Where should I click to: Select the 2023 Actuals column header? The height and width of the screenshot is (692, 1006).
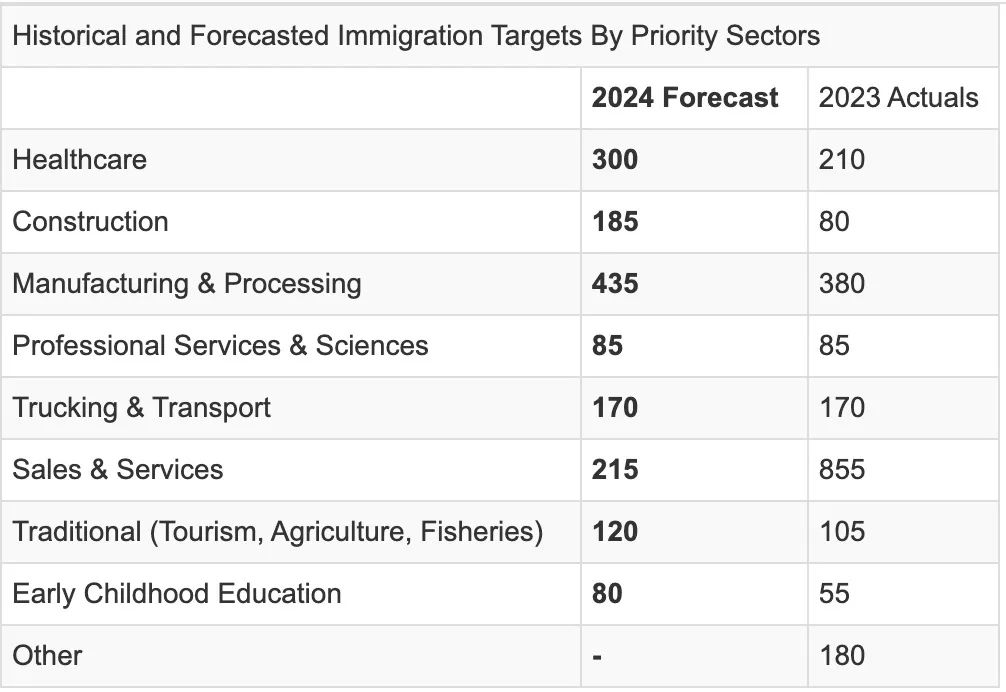coord(898,97)
